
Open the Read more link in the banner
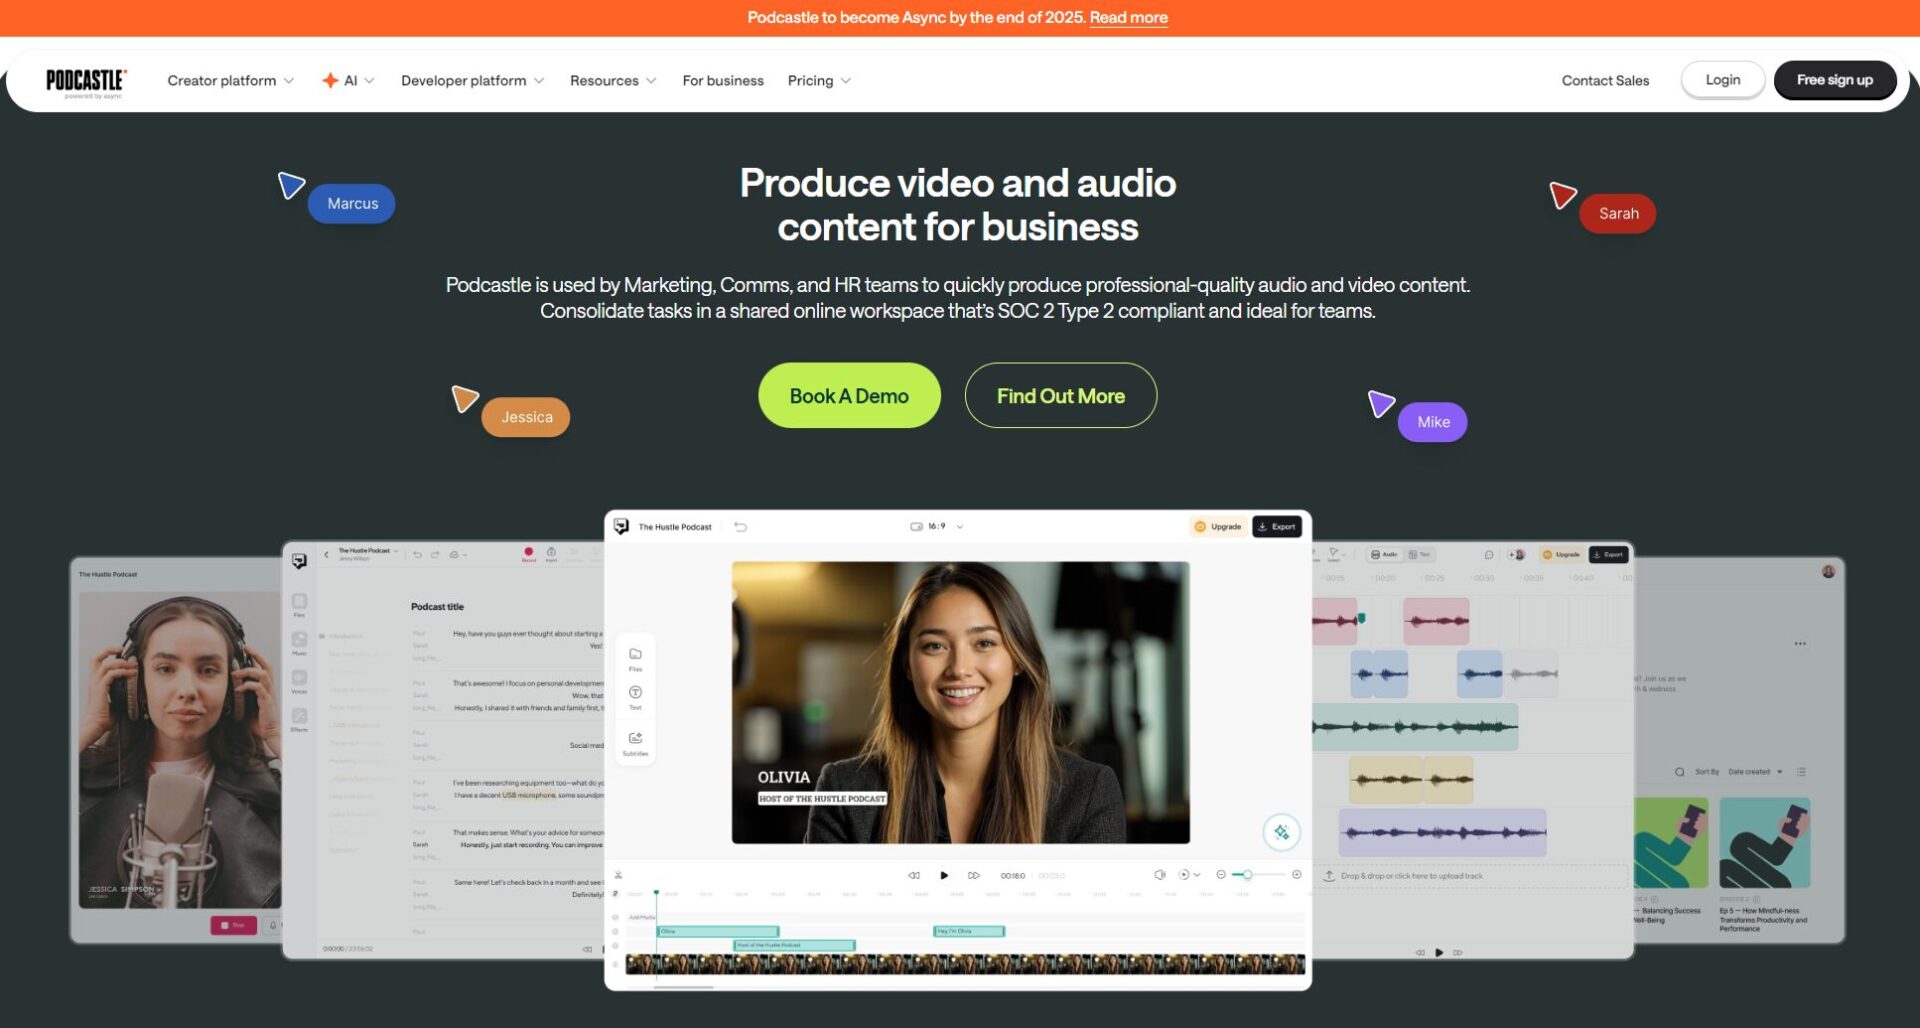pos(1129,17)
